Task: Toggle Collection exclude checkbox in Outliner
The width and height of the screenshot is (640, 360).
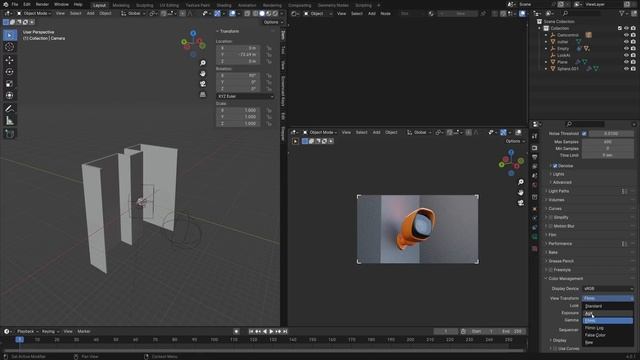Action: click(x=620, y=28)
